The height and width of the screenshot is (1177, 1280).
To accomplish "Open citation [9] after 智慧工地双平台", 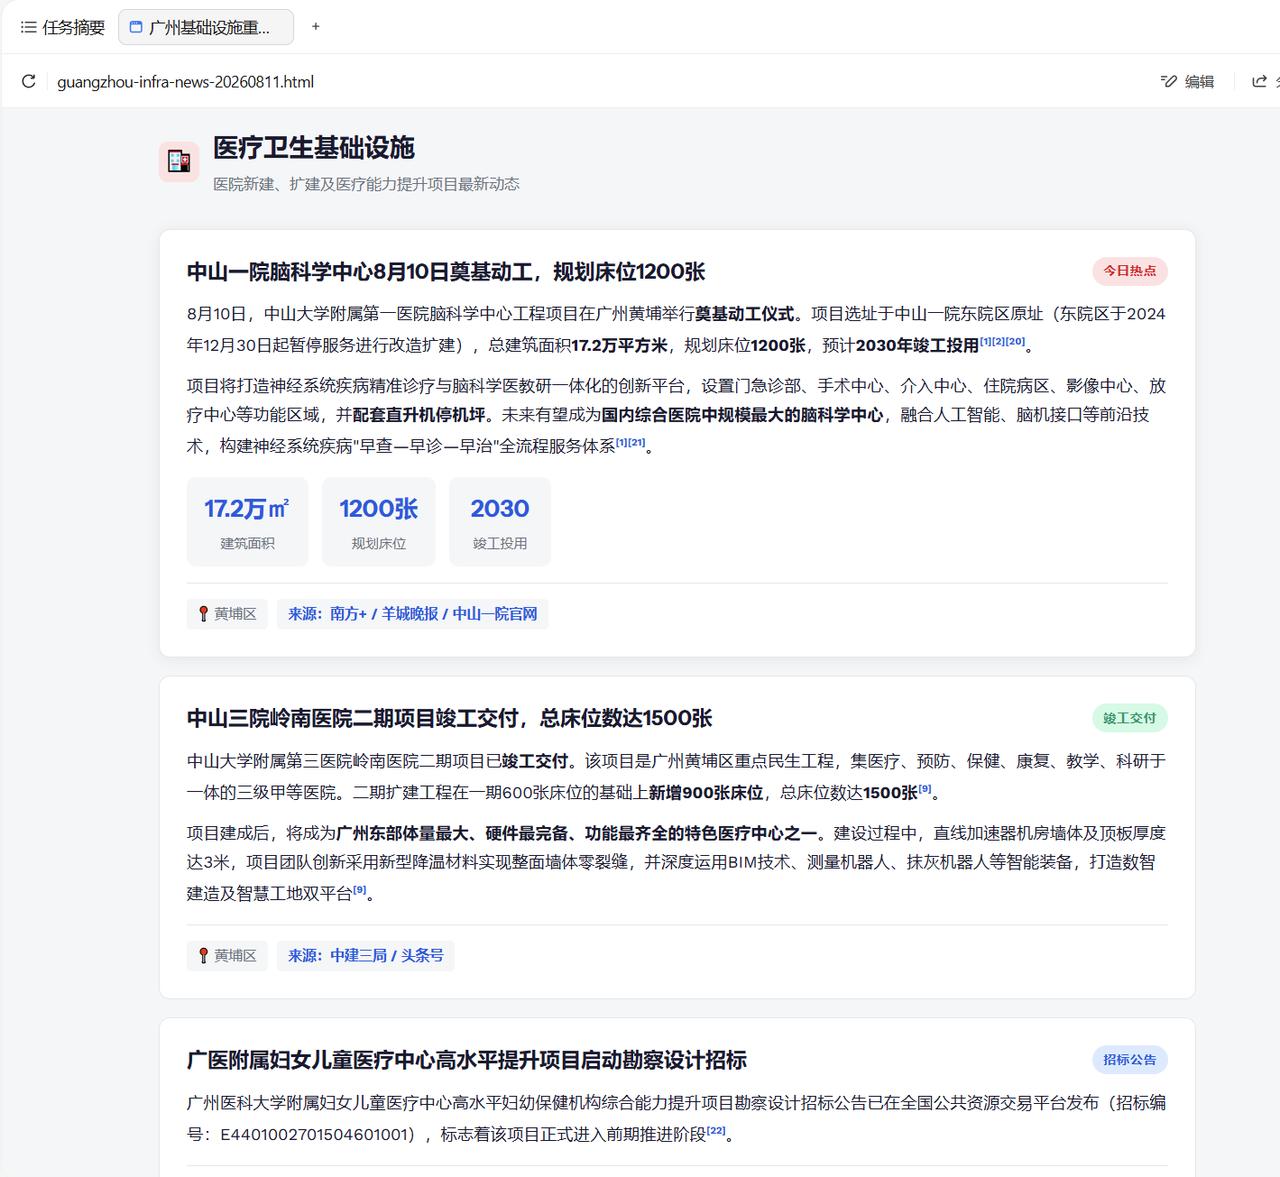I will (x=360, y=890).
